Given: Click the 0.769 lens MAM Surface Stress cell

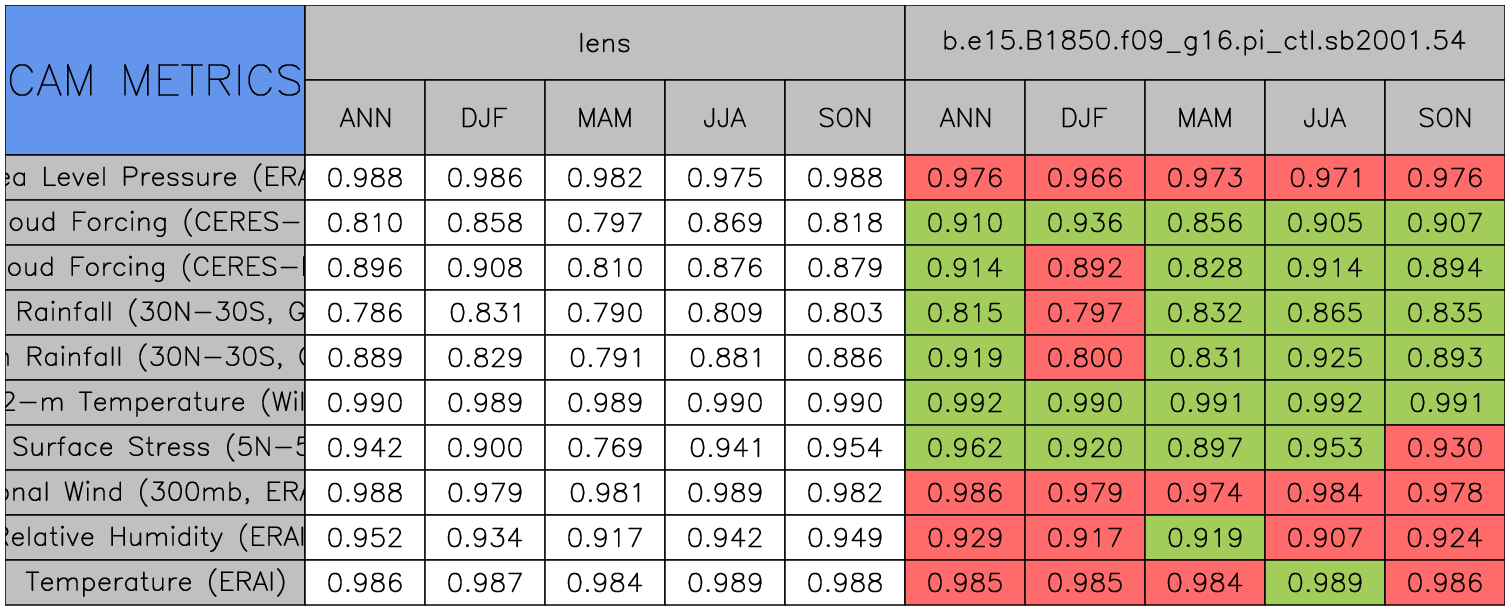Looking at the screenshot, I should click(x=604, y=447).
